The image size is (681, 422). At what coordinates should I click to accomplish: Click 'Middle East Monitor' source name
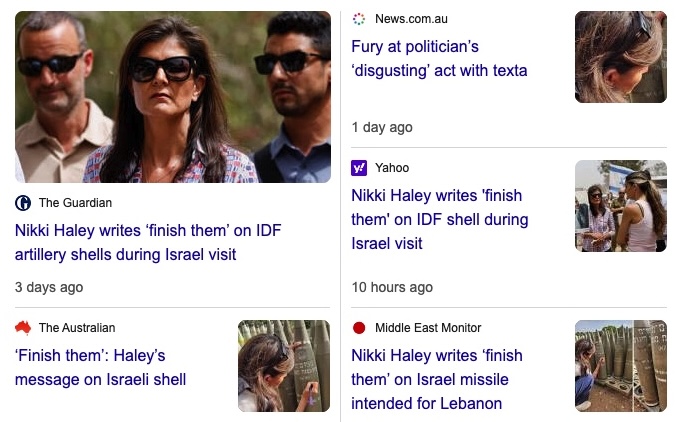pyautogui.click(x=428, y=328)
